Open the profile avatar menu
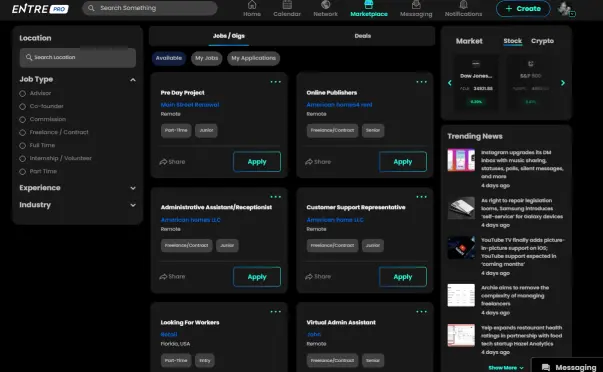 point(565,8)
